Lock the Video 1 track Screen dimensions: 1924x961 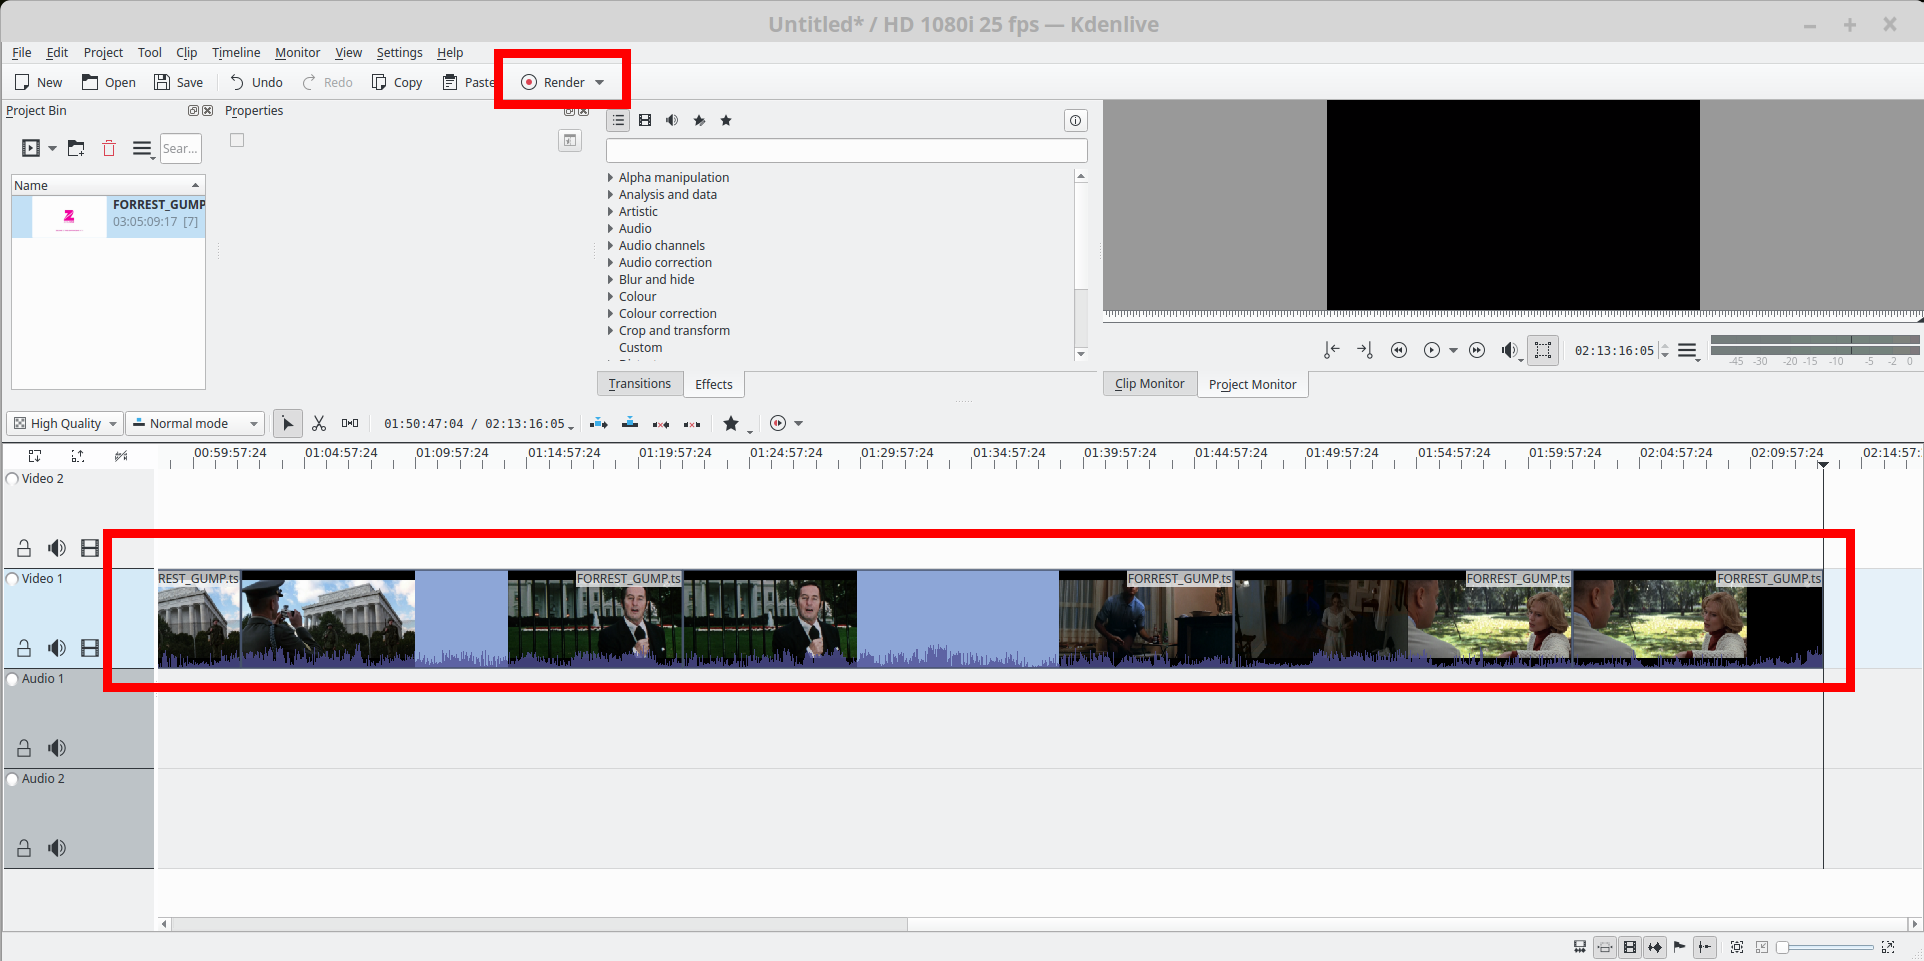pos(24,648)
